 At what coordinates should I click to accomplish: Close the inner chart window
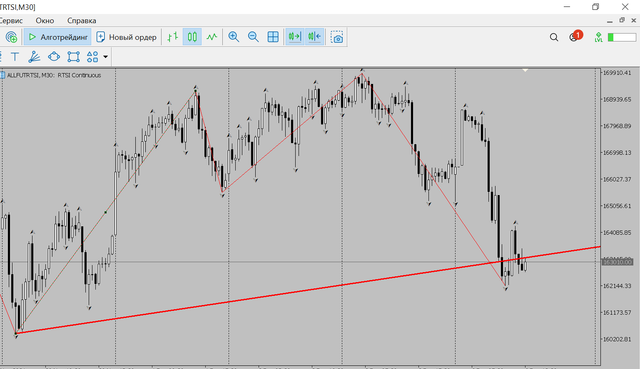pyautogui.click(x=634, y=20)
